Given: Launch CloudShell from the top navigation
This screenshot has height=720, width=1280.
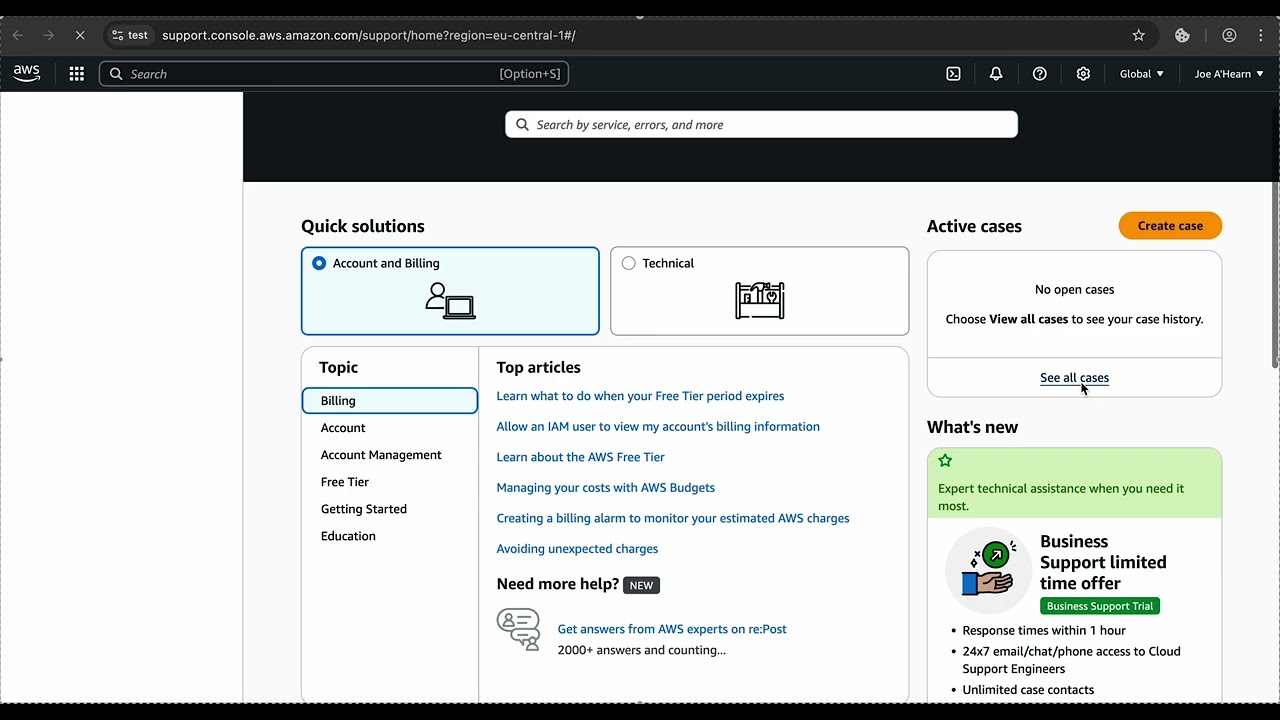Looking at the screenshot, I should pos(953,74).
